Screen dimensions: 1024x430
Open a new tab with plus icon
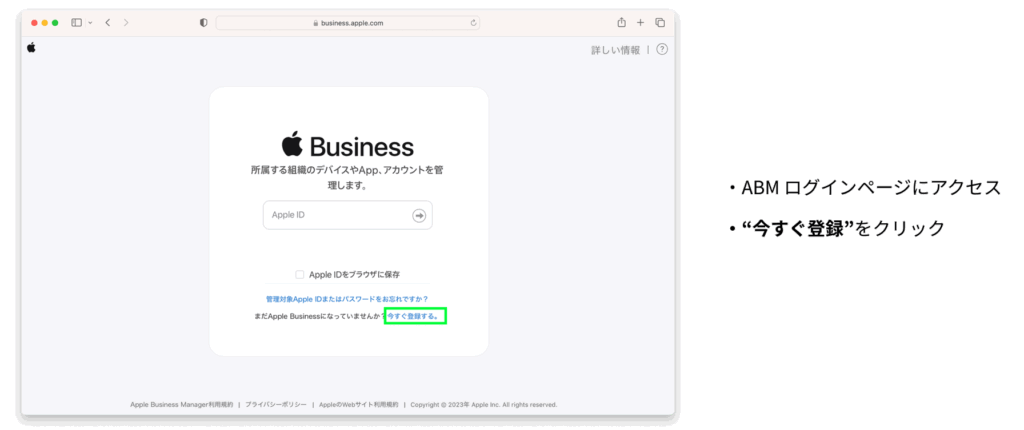click(641, 22)
